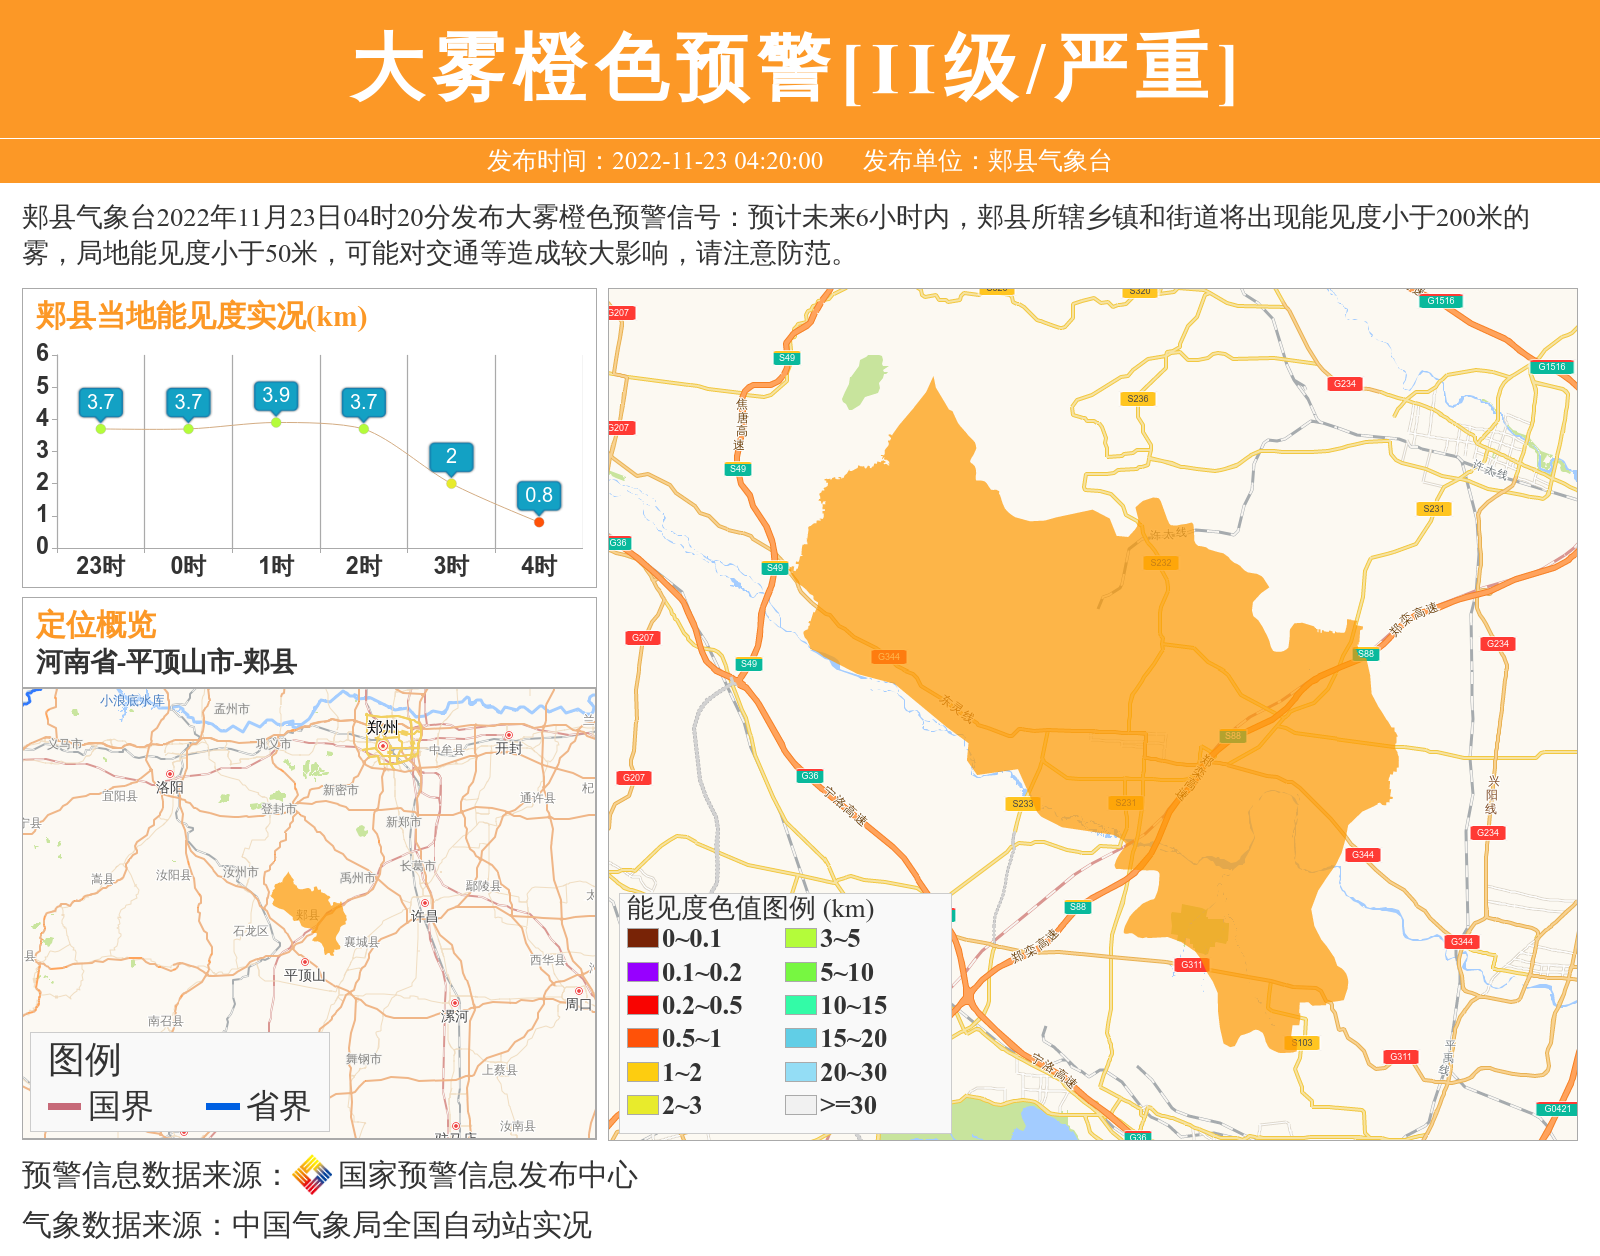This screenshot has height=1256, width=1600.
Task: Click the 3.9 data label at 1时
Action: pyautogui.click(x=276, y=395)
